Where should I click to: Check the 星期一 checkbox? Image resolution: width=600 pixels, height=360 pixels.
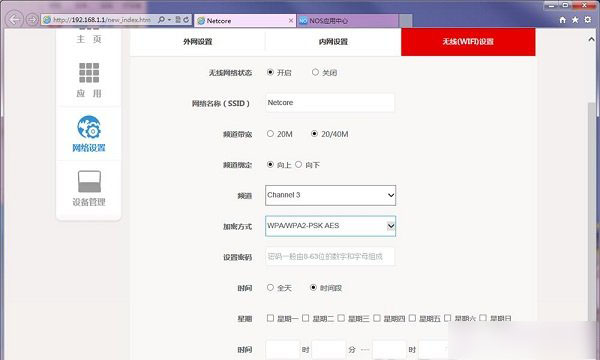tap(271, 318)
